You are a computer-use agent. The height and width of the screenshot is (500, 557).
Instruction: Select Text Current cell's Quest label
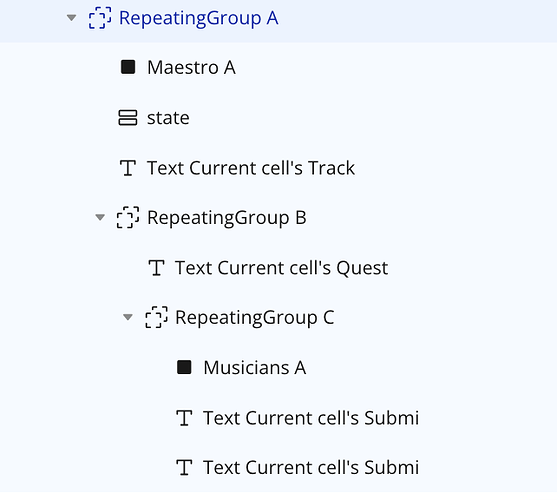(282, 268)
